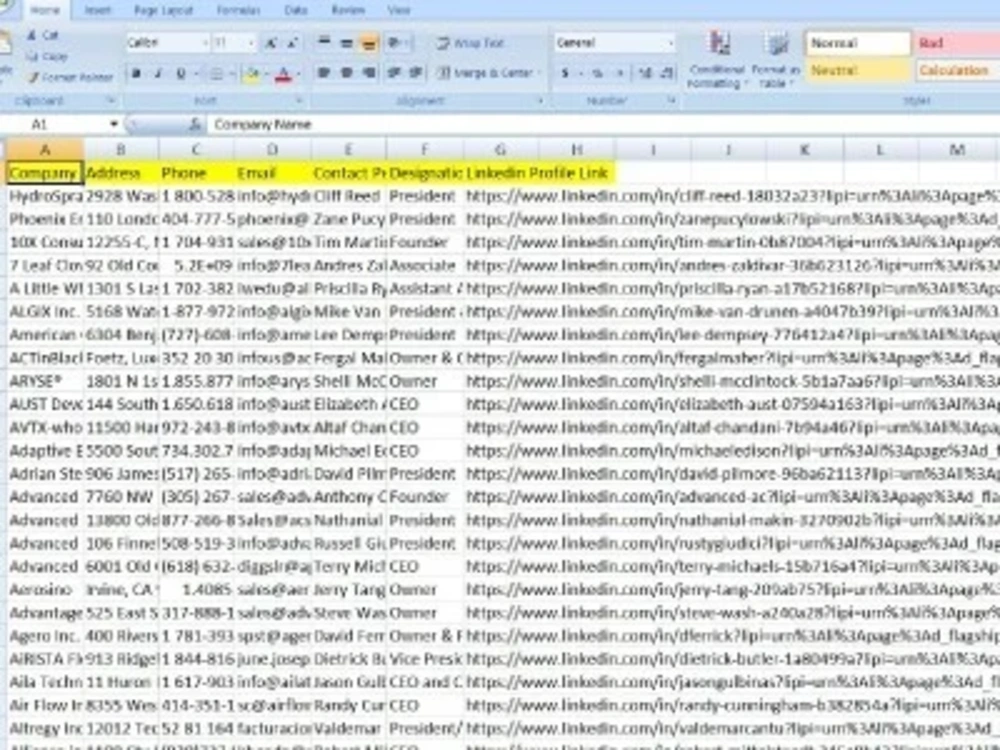Align text to the left
Image resolution: width=1000 pixels, height=750 pixels.
click(324, 73)
